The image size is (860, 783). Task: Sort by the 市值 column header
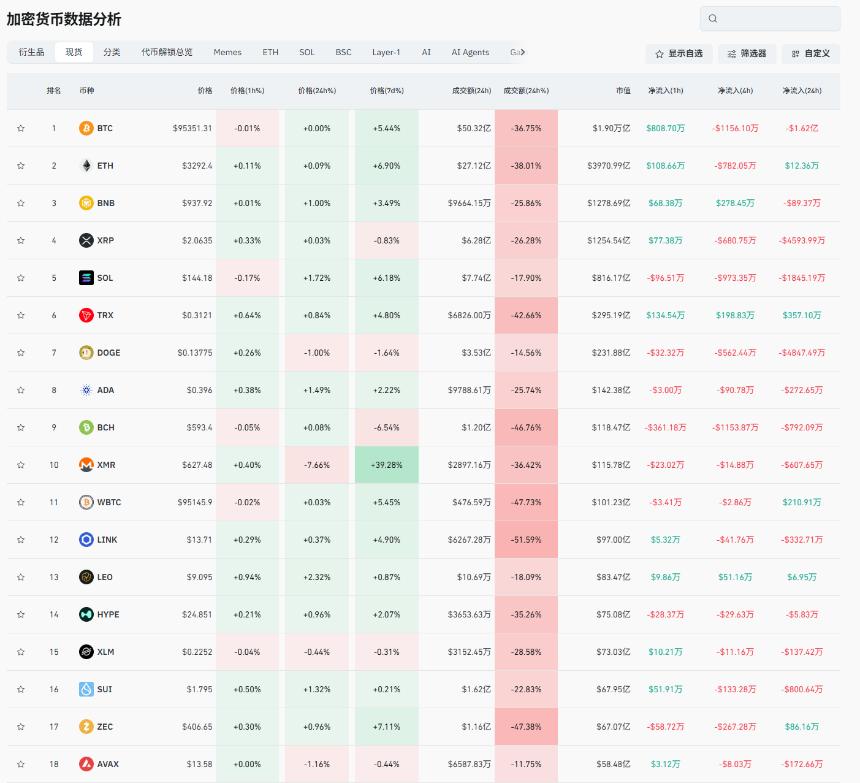click(x=623, y=90)
